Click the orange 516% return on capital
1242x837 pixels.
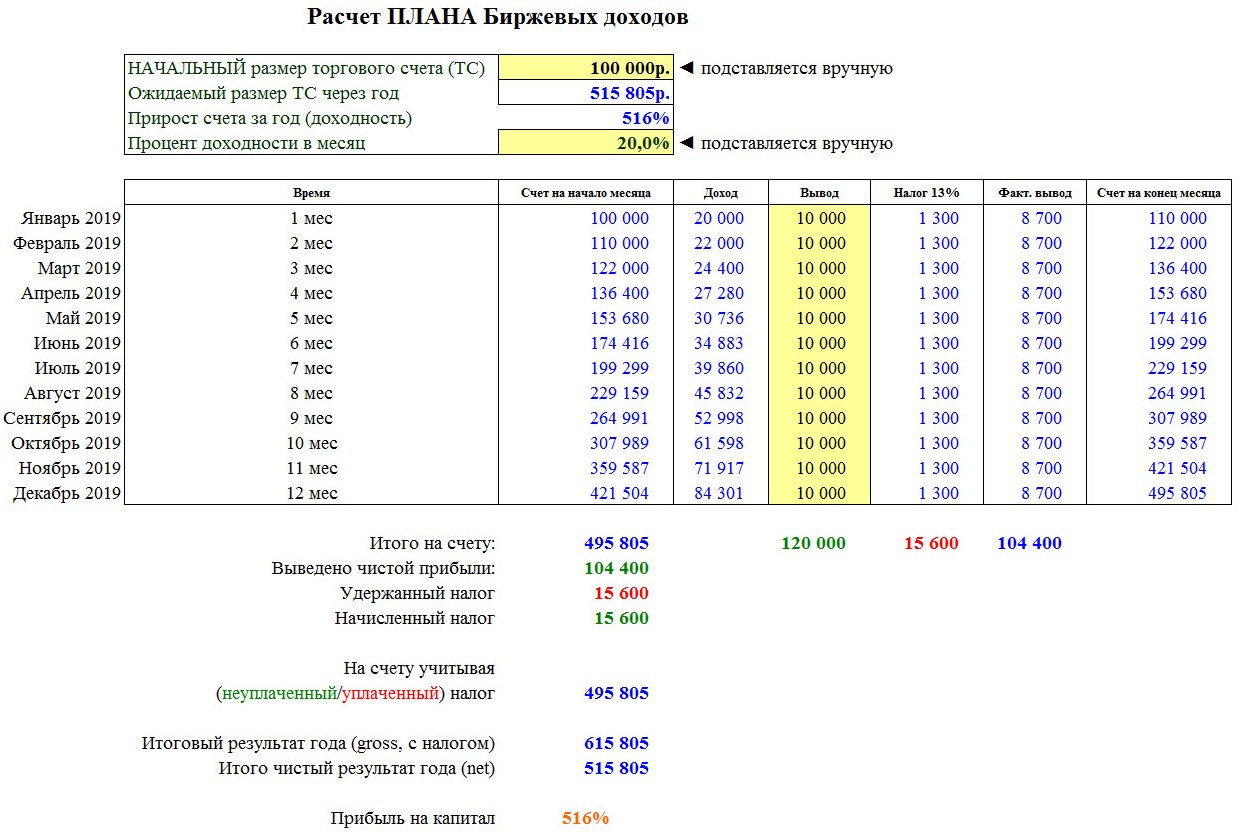coord(585,818)
